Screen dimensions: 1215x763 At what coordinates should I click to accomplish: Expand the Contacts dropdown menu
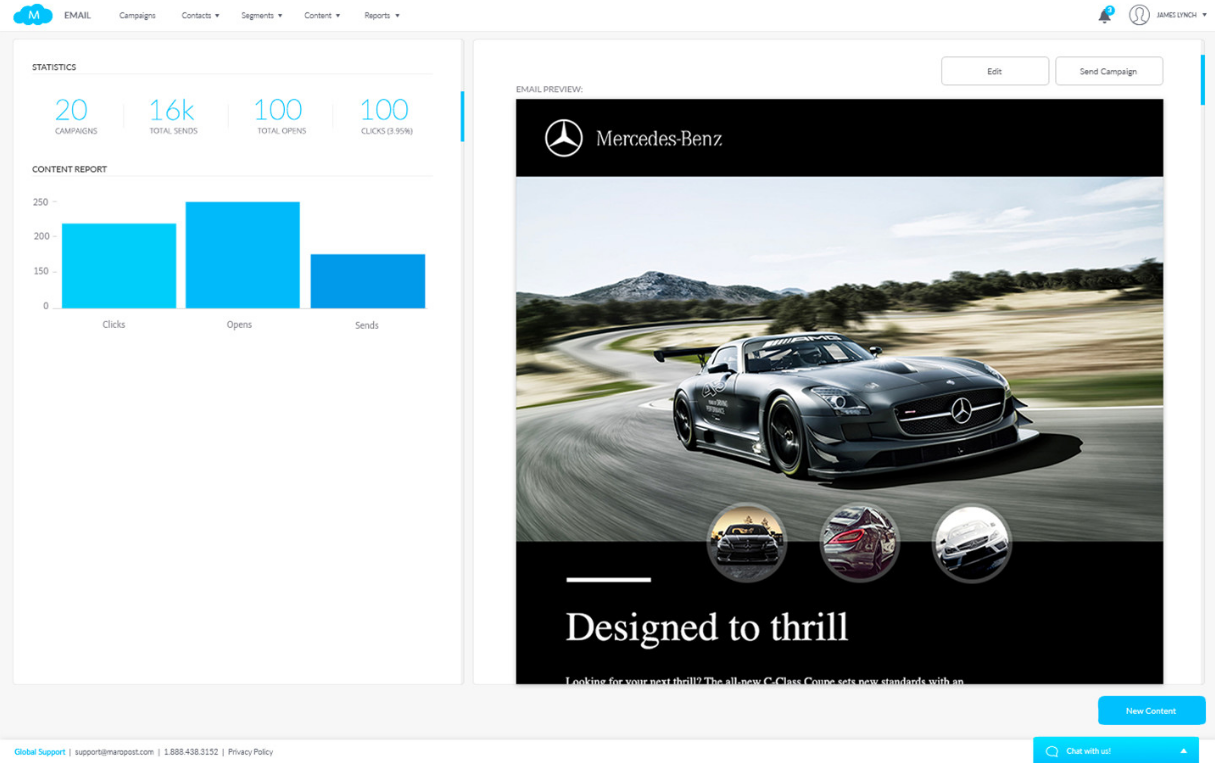point(200,16)
